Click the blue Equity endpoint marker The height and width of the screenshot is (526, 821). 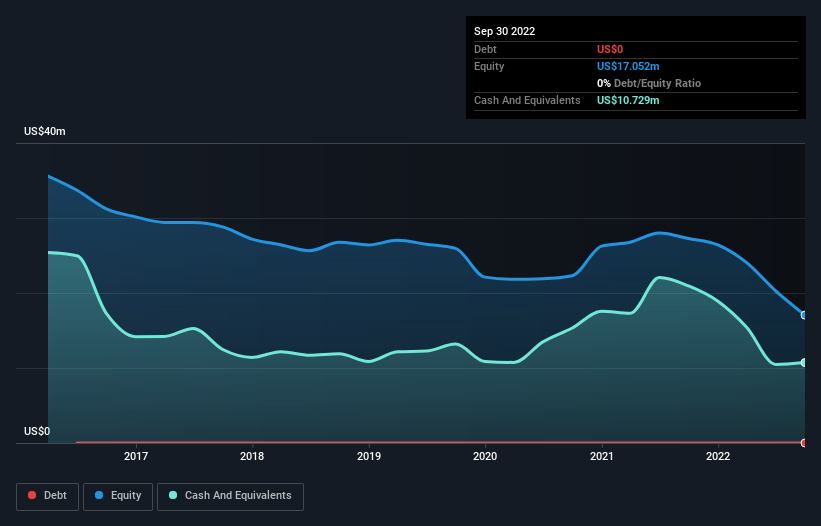coord(804,315)
